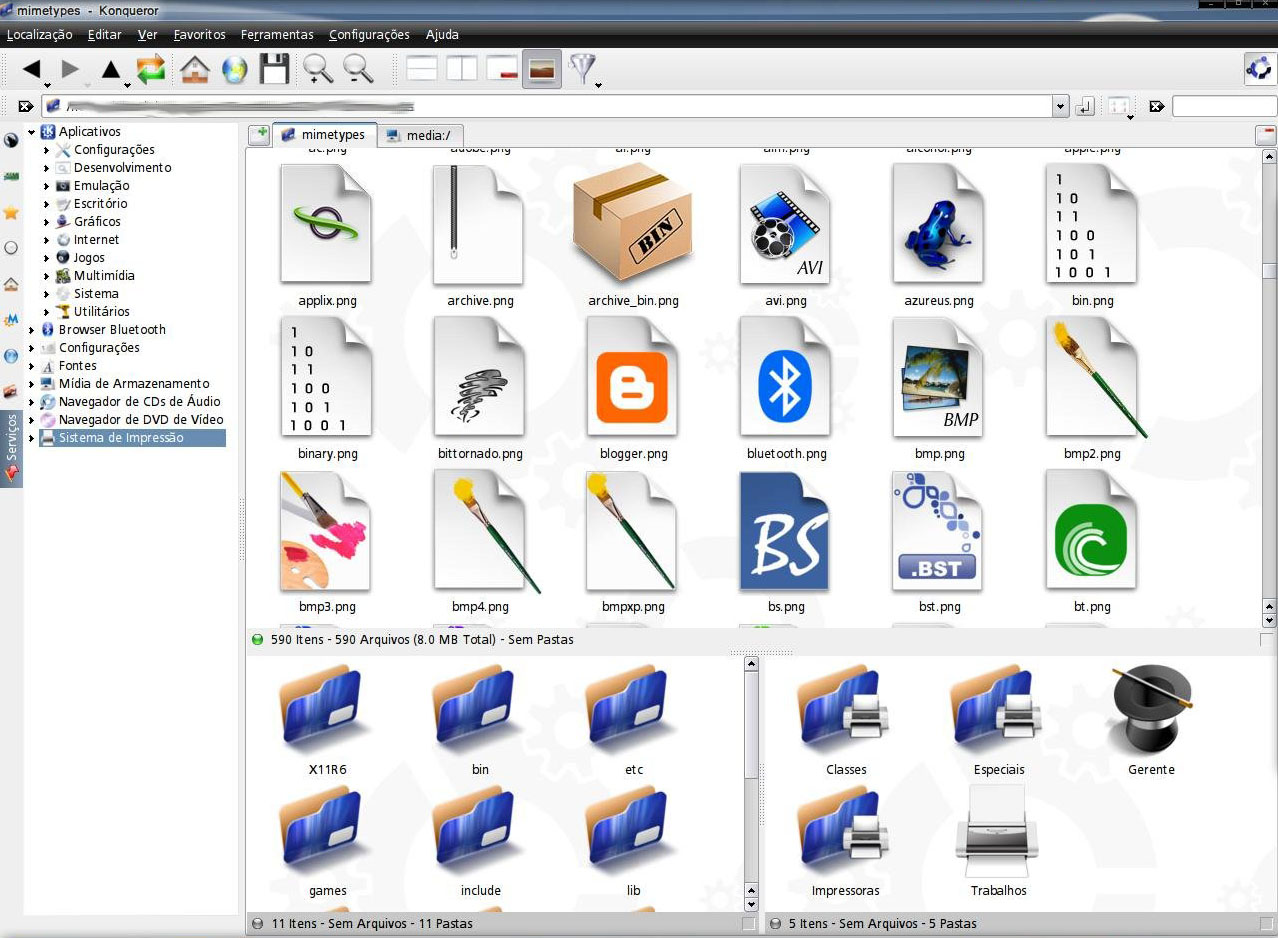Click the Konqueror throbber logo
Image resolution: width=1278 pixels, height=938 pixels.
click(1259, 69)
